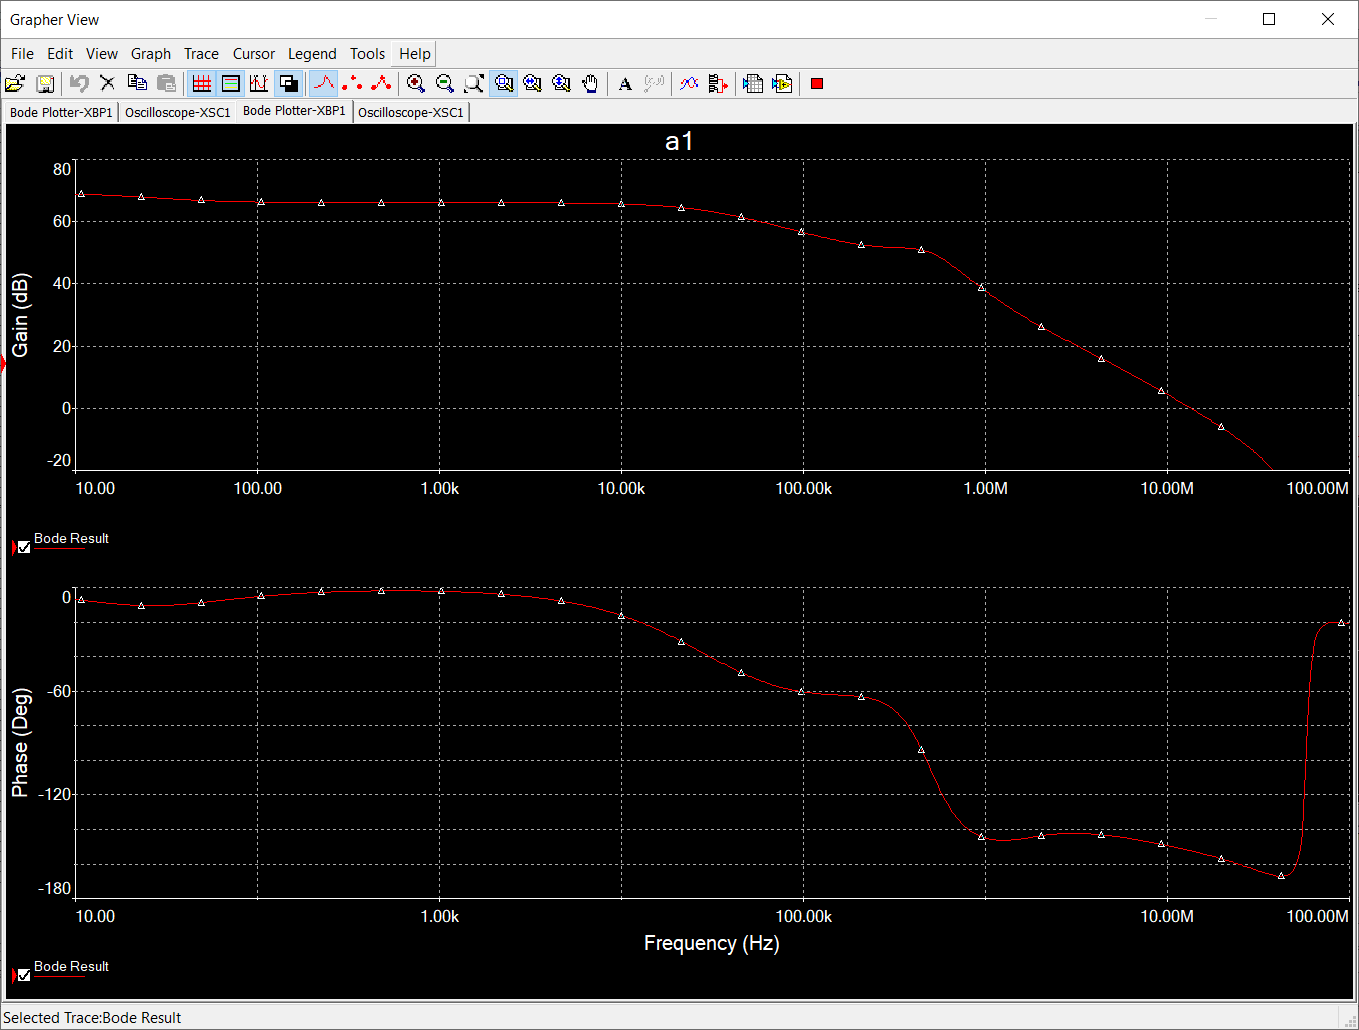Click the export to Excel table icon

(x=753, y=84)
